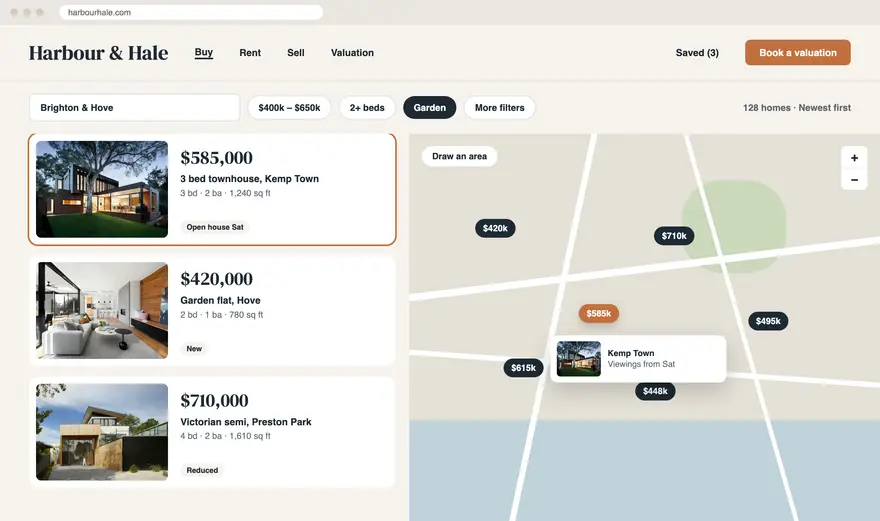Open Garden flat, Hove listing
880x521 pixels.
tap(220, 300)
